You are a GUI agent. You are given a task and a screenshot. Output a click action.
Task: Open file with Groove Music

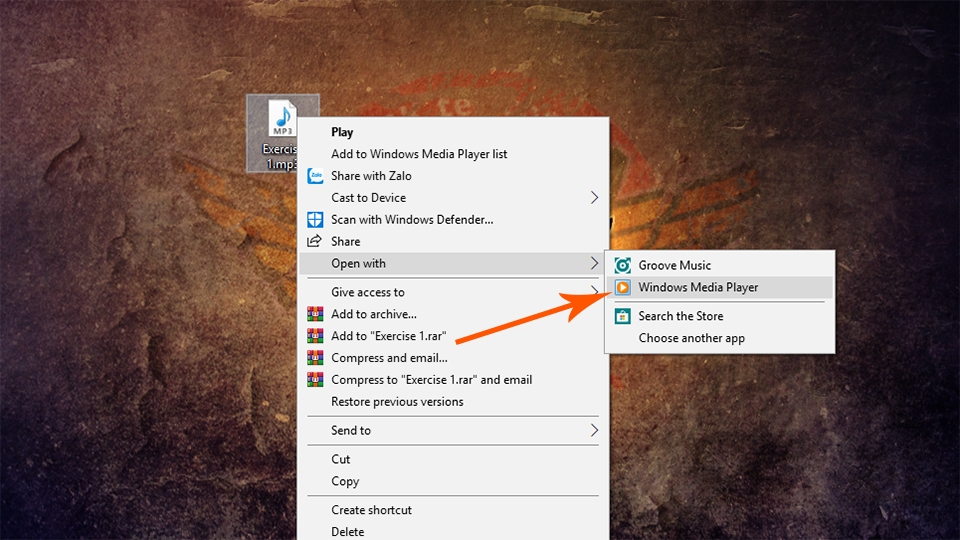point(719,265)
